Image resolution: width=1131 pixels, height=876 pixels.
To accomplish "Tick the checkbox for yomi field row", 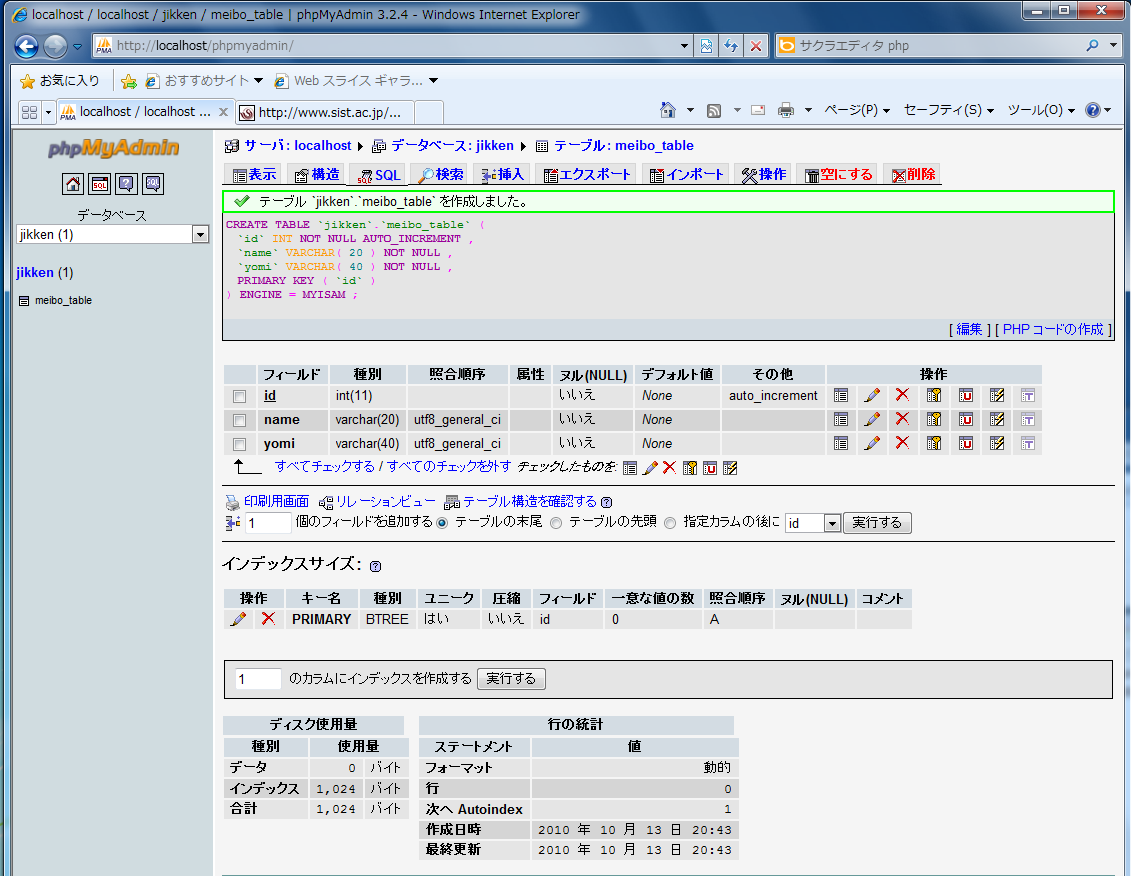I will (239, 444).
